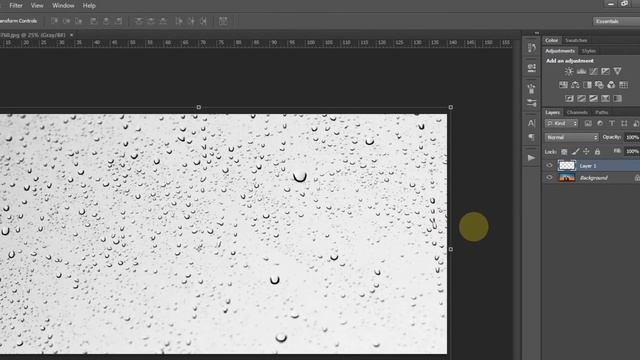
Task: Click the Align right edges icon
Action: (x=118, y=21)
